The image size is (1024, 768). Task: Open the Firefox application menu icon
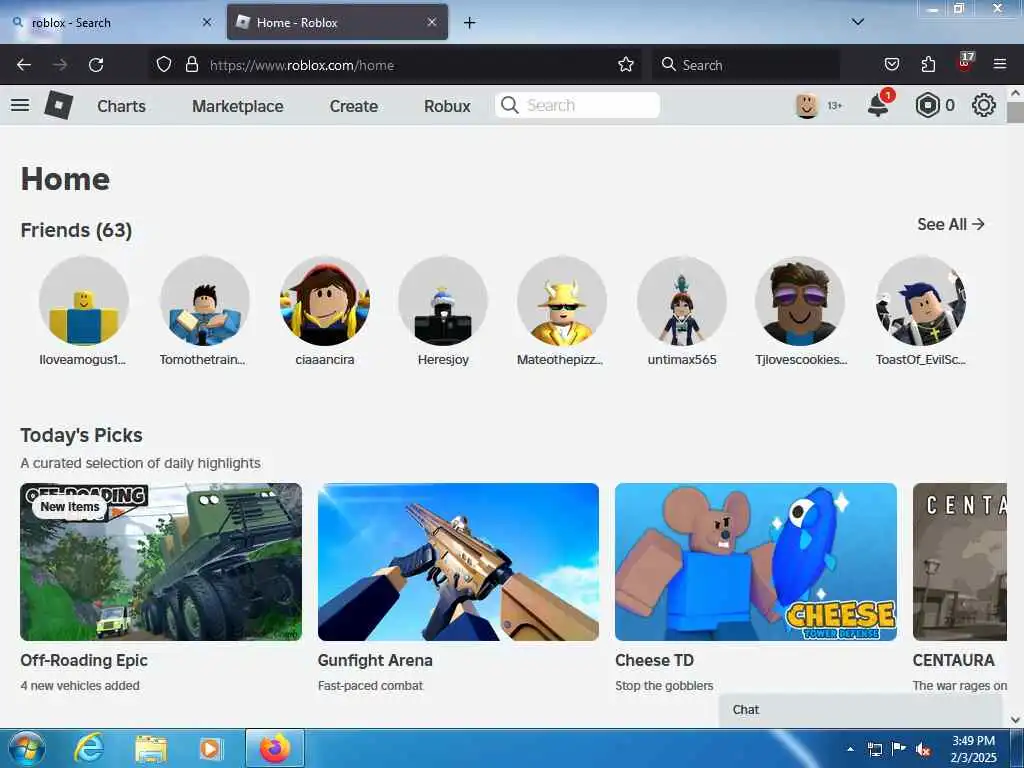tap(1000, 64)
